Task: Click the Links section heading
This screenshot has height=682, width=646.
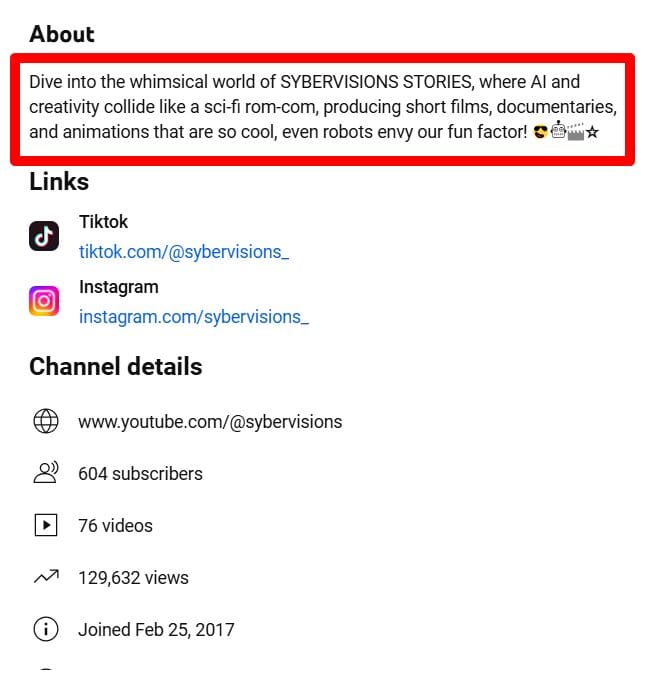Action: pos(59,181)
